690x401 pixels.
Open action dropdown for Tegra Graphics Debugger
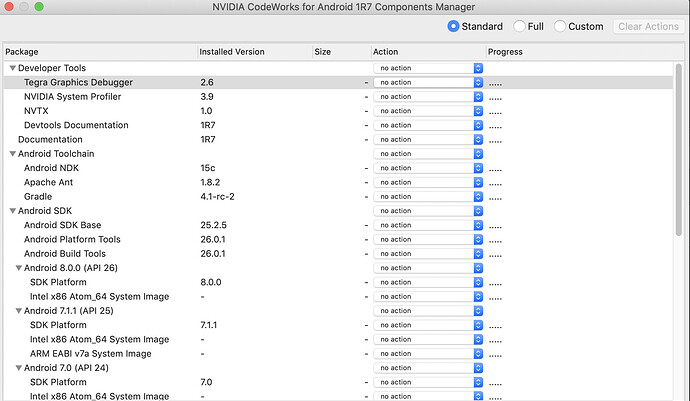coord(428,82)
